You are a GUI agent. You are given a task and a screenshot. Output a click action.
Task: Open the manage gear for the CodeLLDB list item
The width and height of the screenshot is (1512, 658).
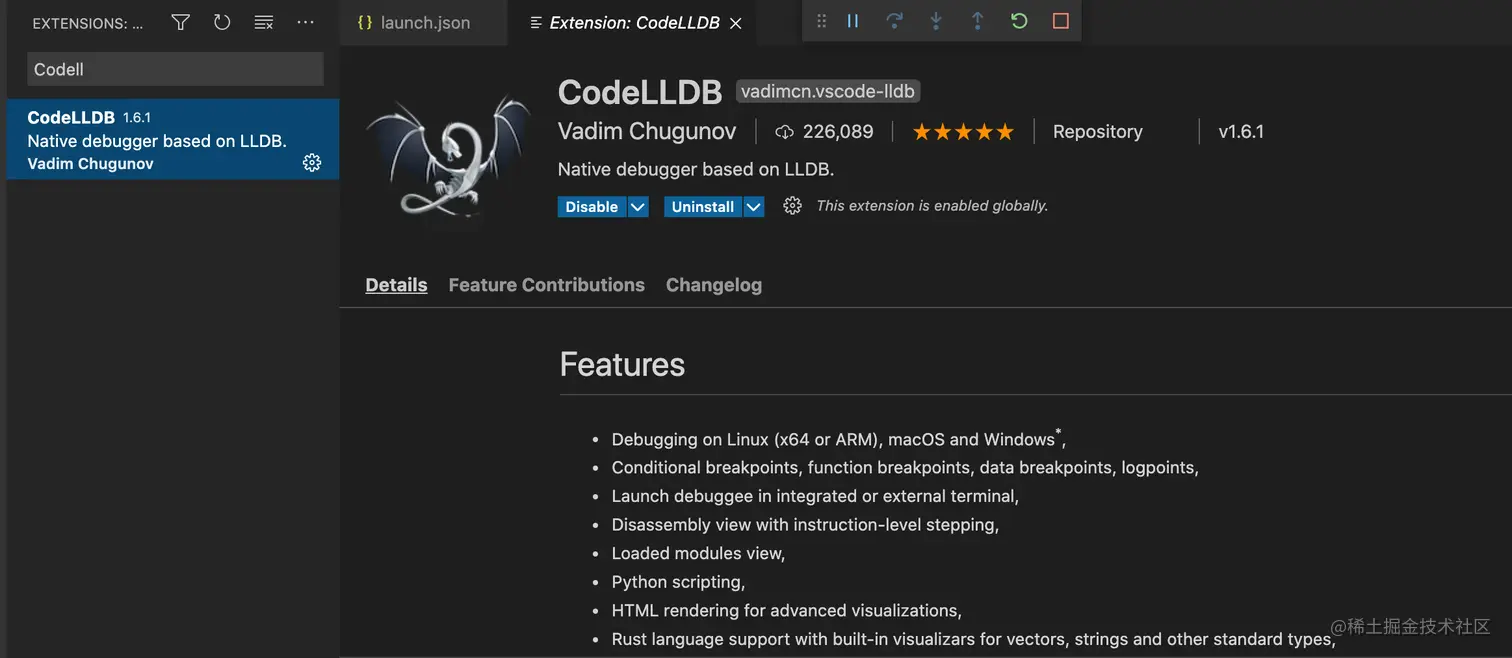[312, 163]
